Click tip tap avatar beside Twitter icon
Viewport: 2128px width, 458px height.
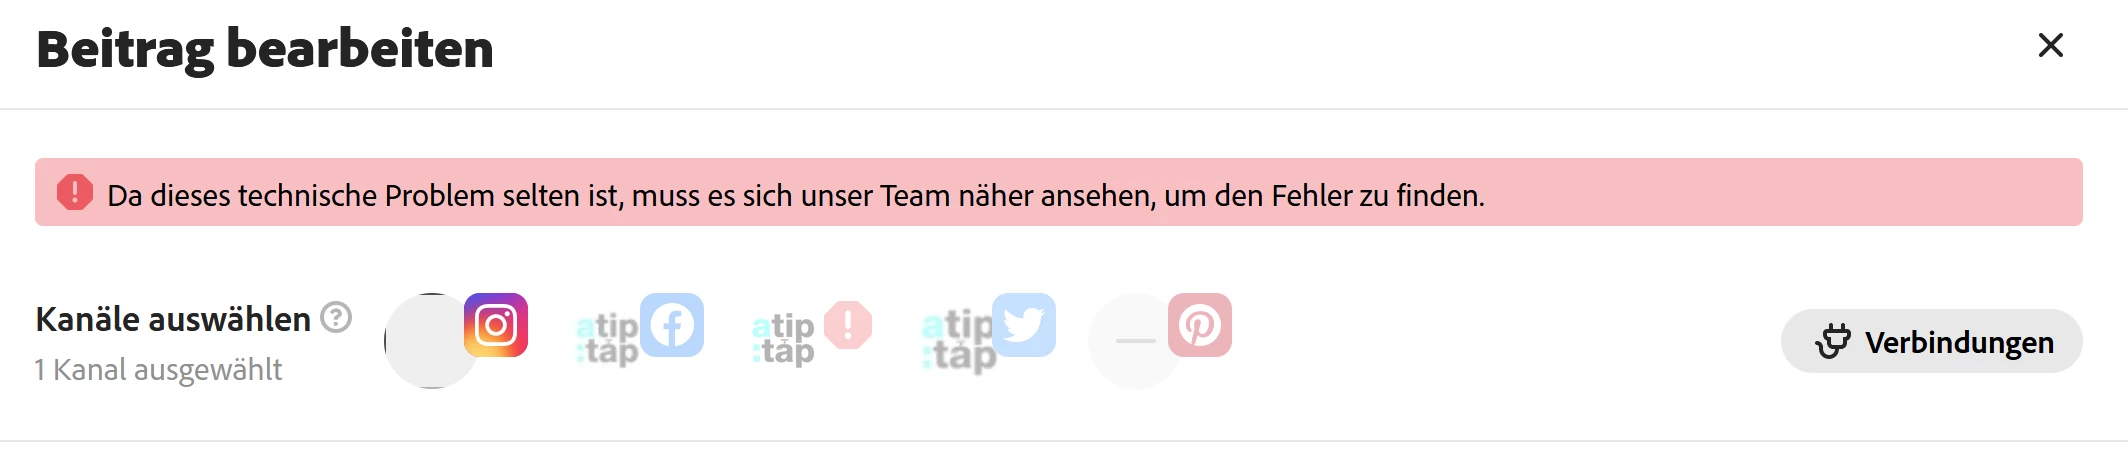pos(959,341)
